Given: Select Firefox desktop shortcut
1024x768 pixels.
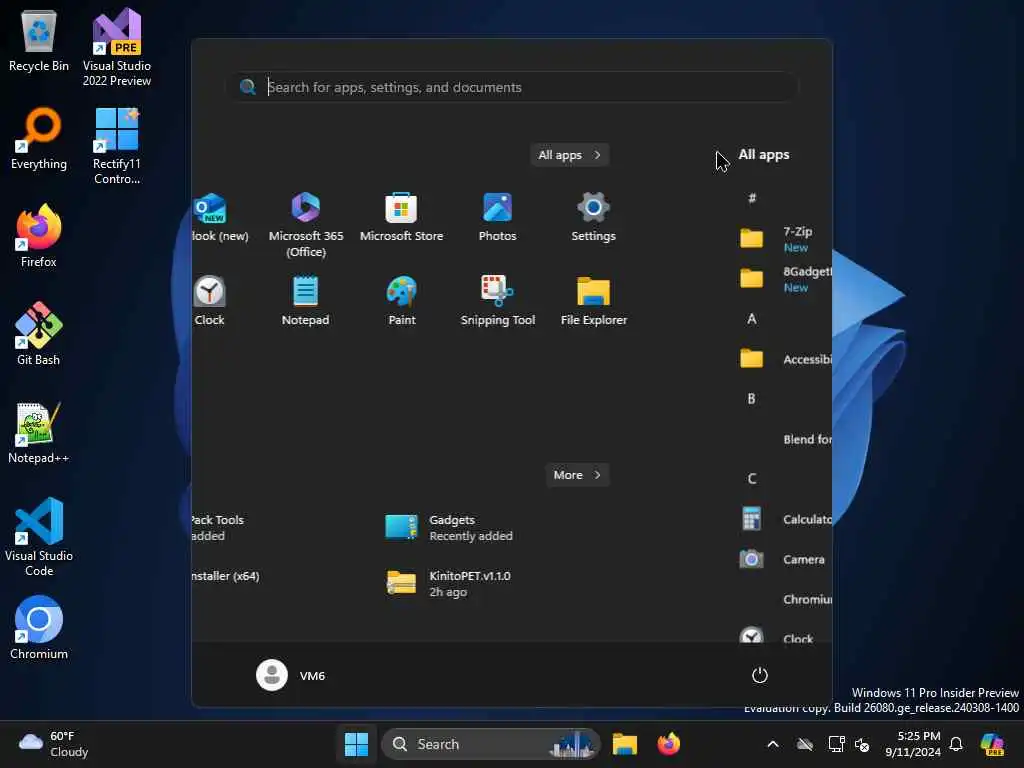Looking at the screenshot, I should point(39,236).
